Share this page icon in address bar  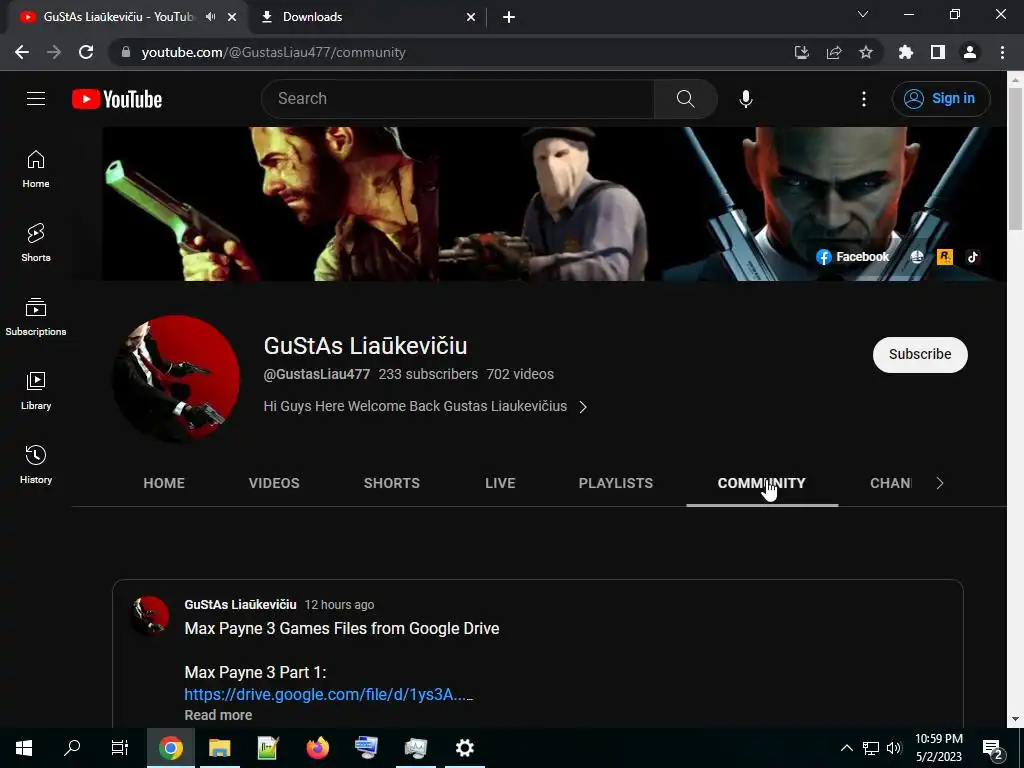tap(834, 52)
